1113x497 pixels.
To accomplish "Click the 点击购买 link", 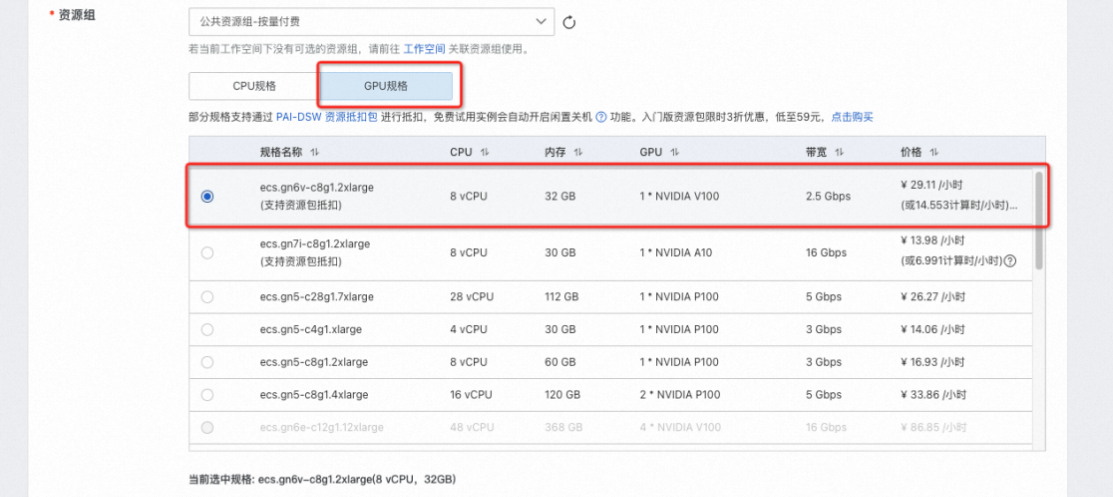I will (x=852, y=117).
